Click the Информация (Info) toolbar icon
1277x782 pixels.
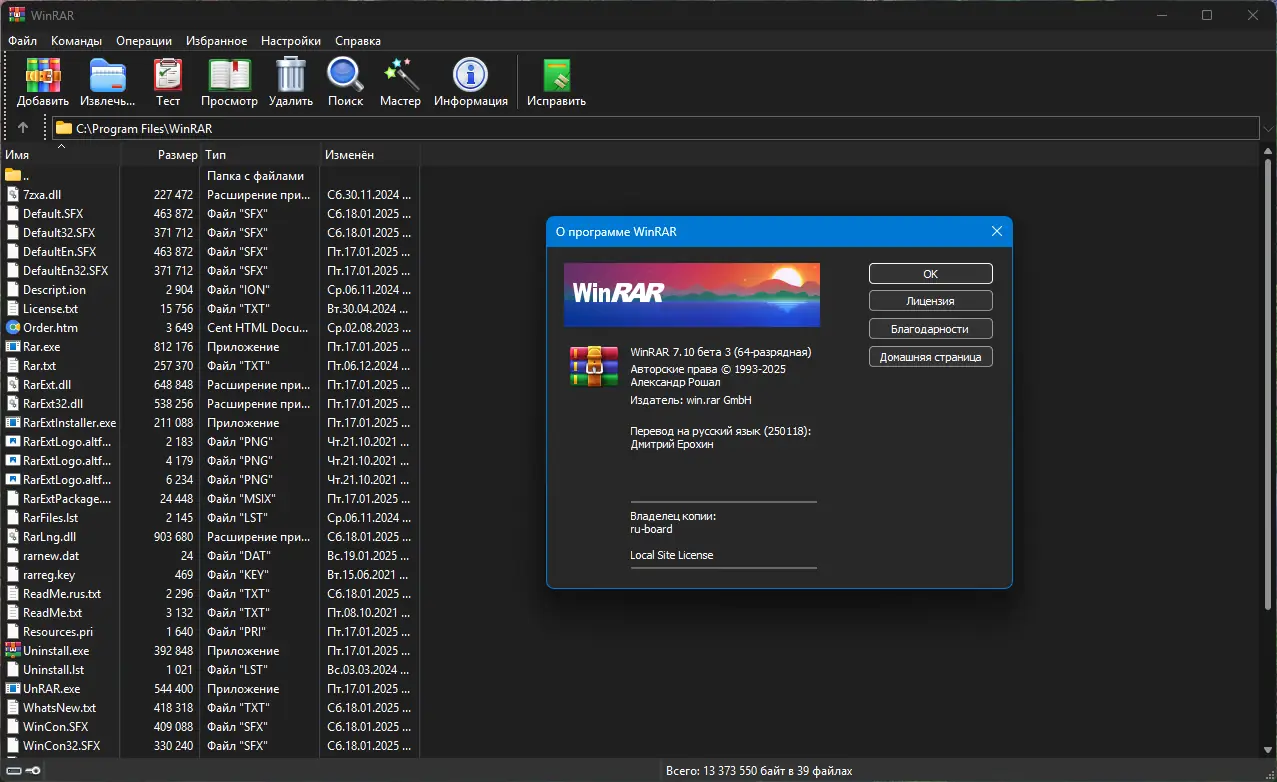(x=471, y=82)
